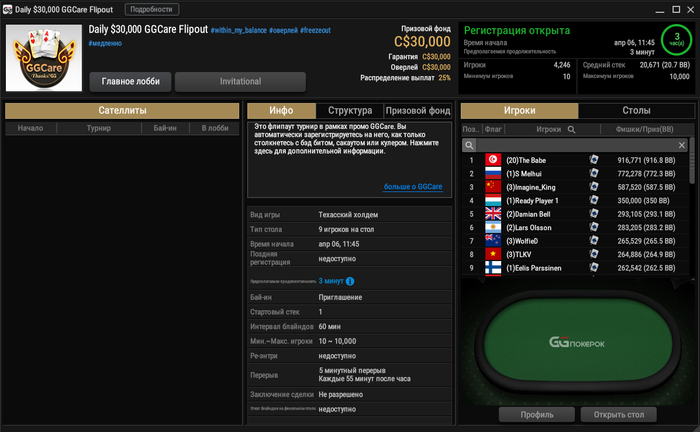This screenshot has height=432, width=700.
Task: Switch to the Столы tab
Action: pos(636,110)
